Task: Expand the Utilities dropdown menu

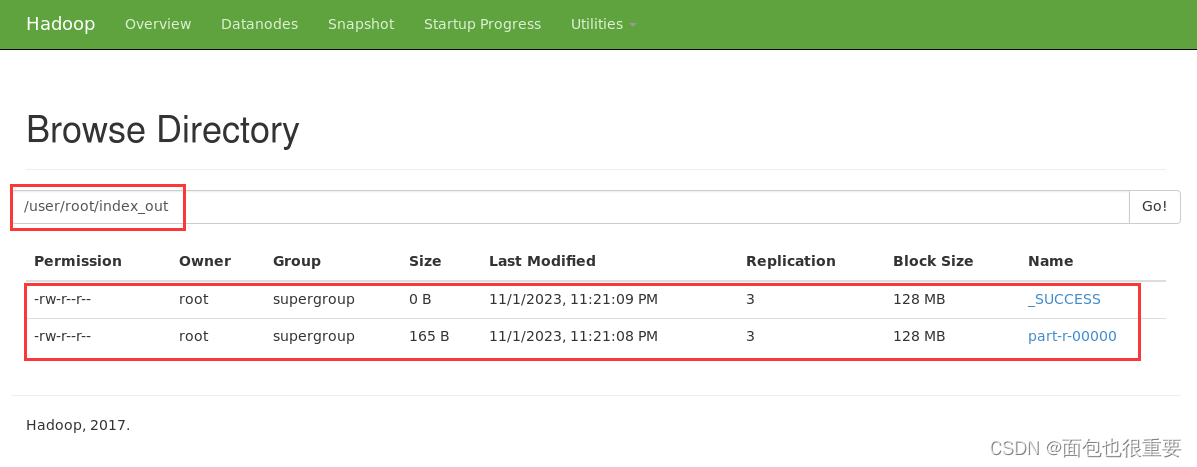Action: pyautogui.click(x=603, y=24)
